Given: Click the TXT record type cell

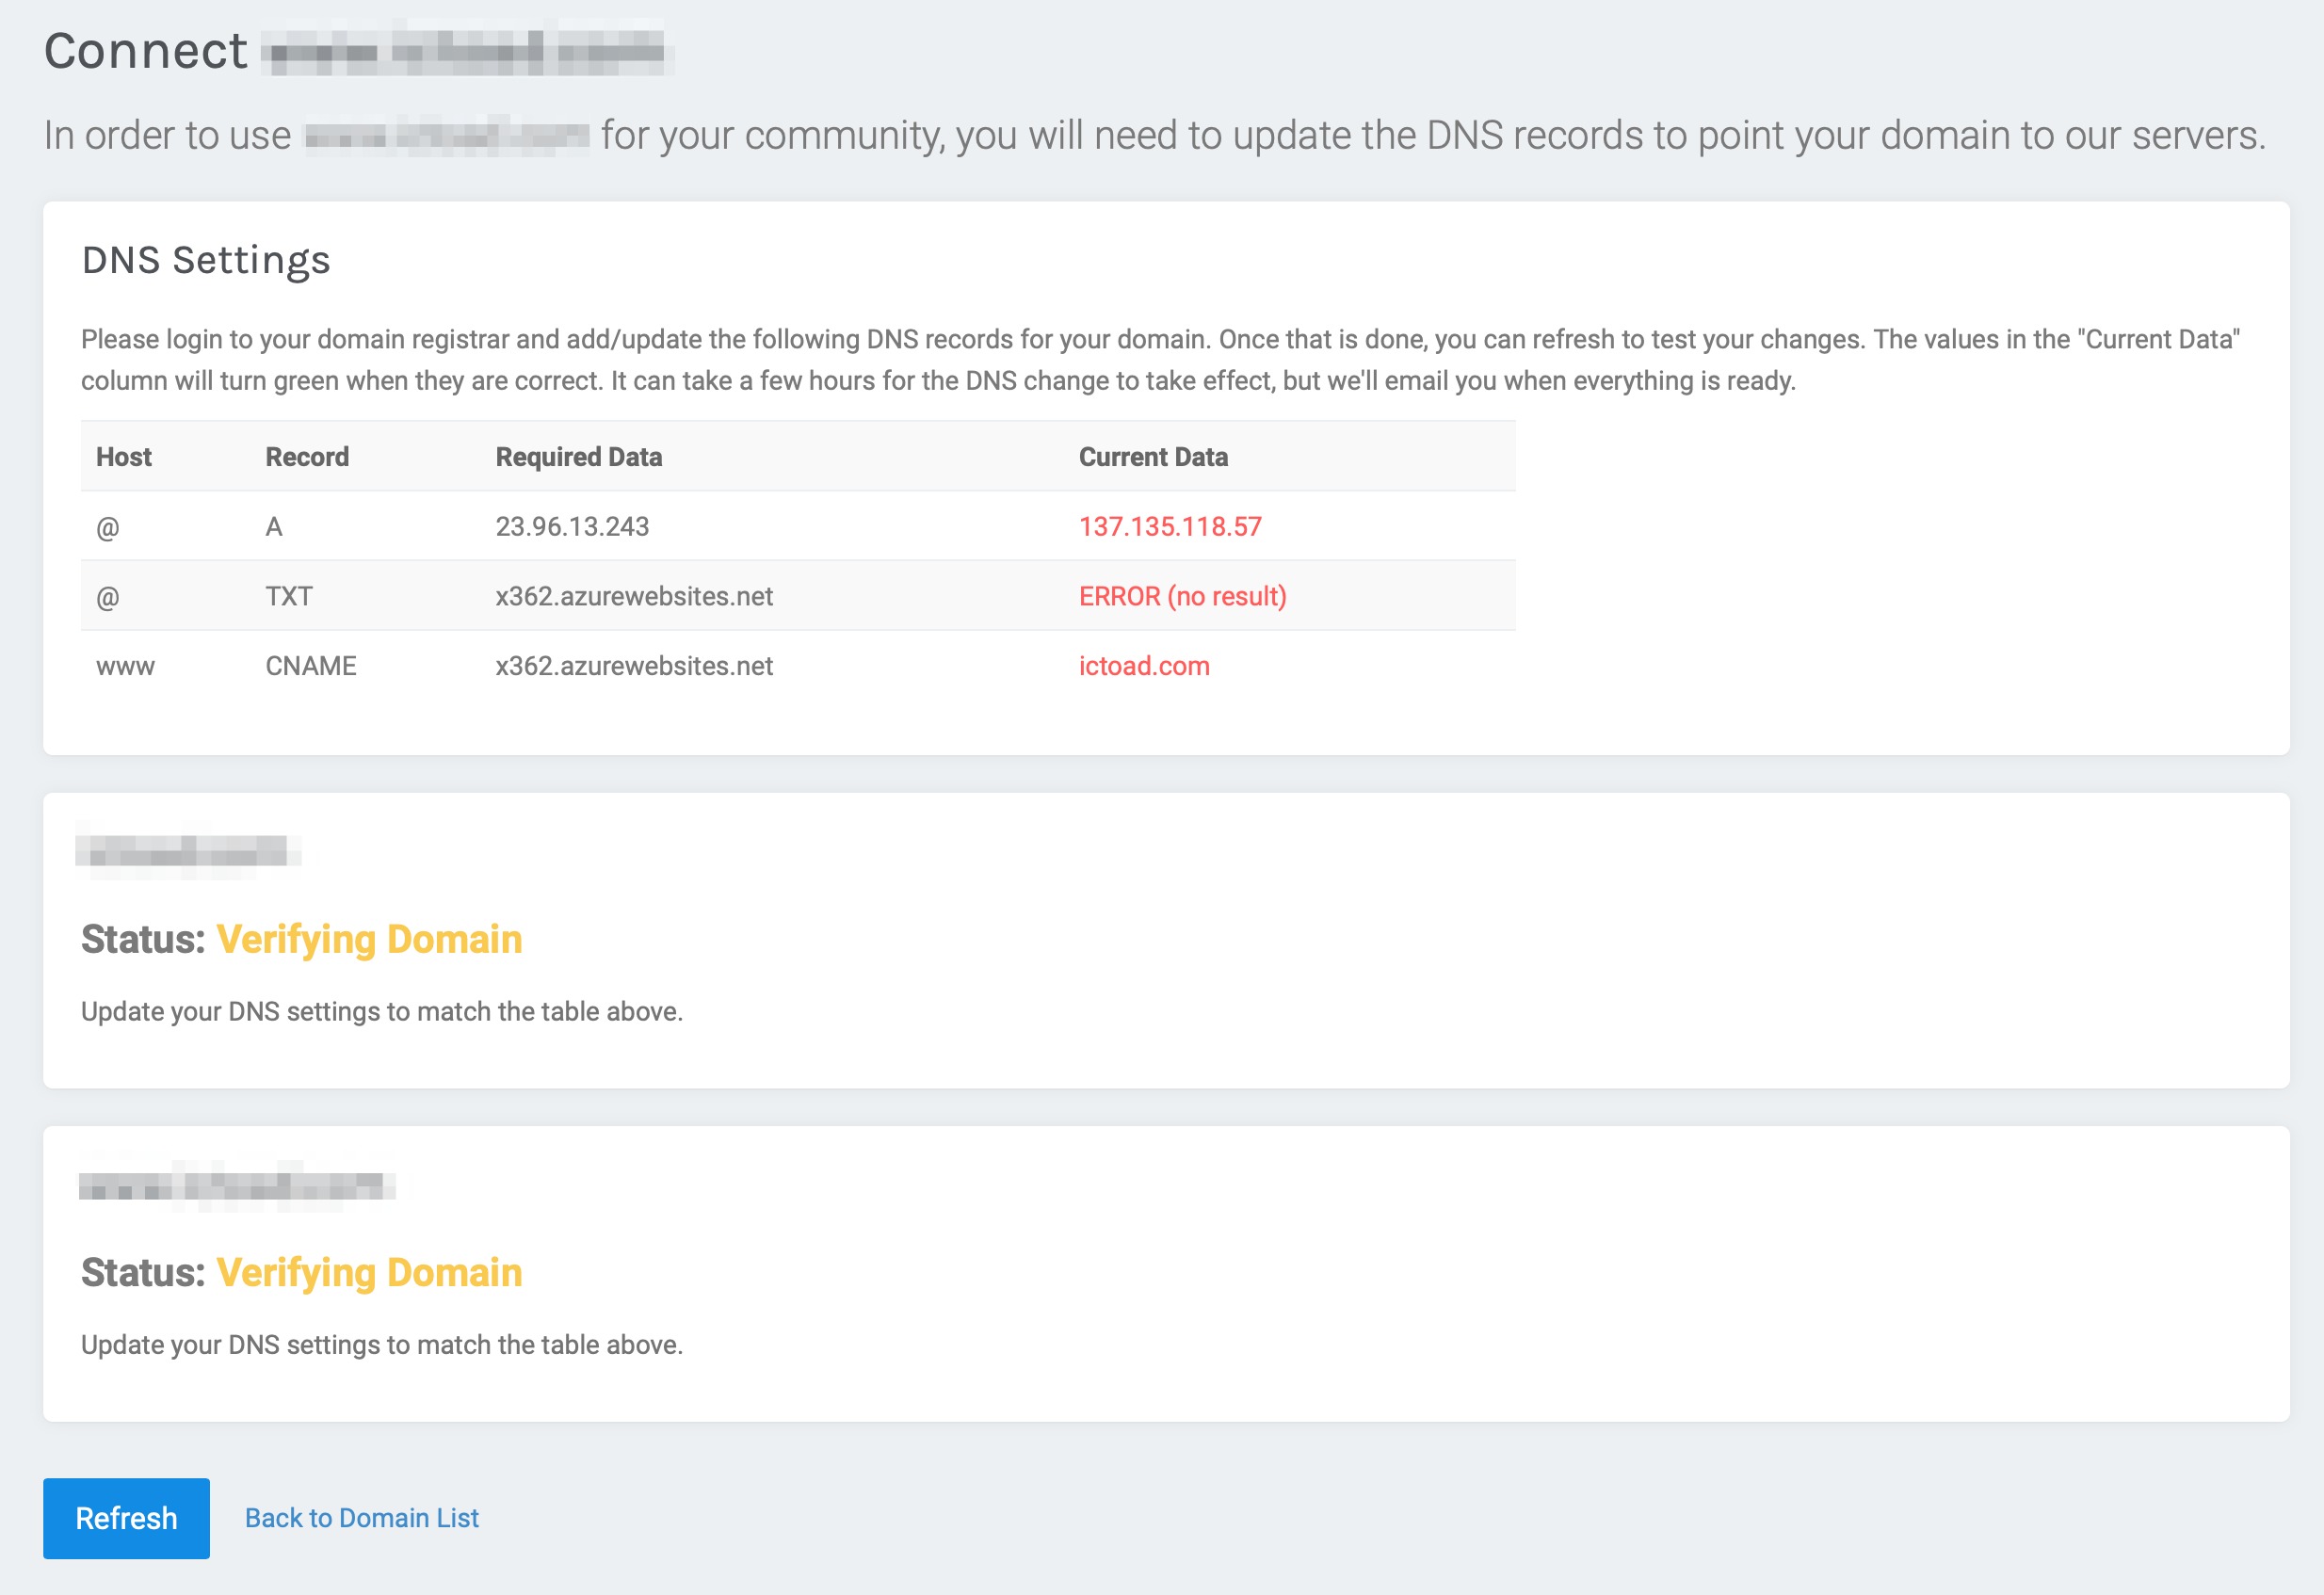Looking at the screenshot, I should pyautogui.click(x=288, y=596).
